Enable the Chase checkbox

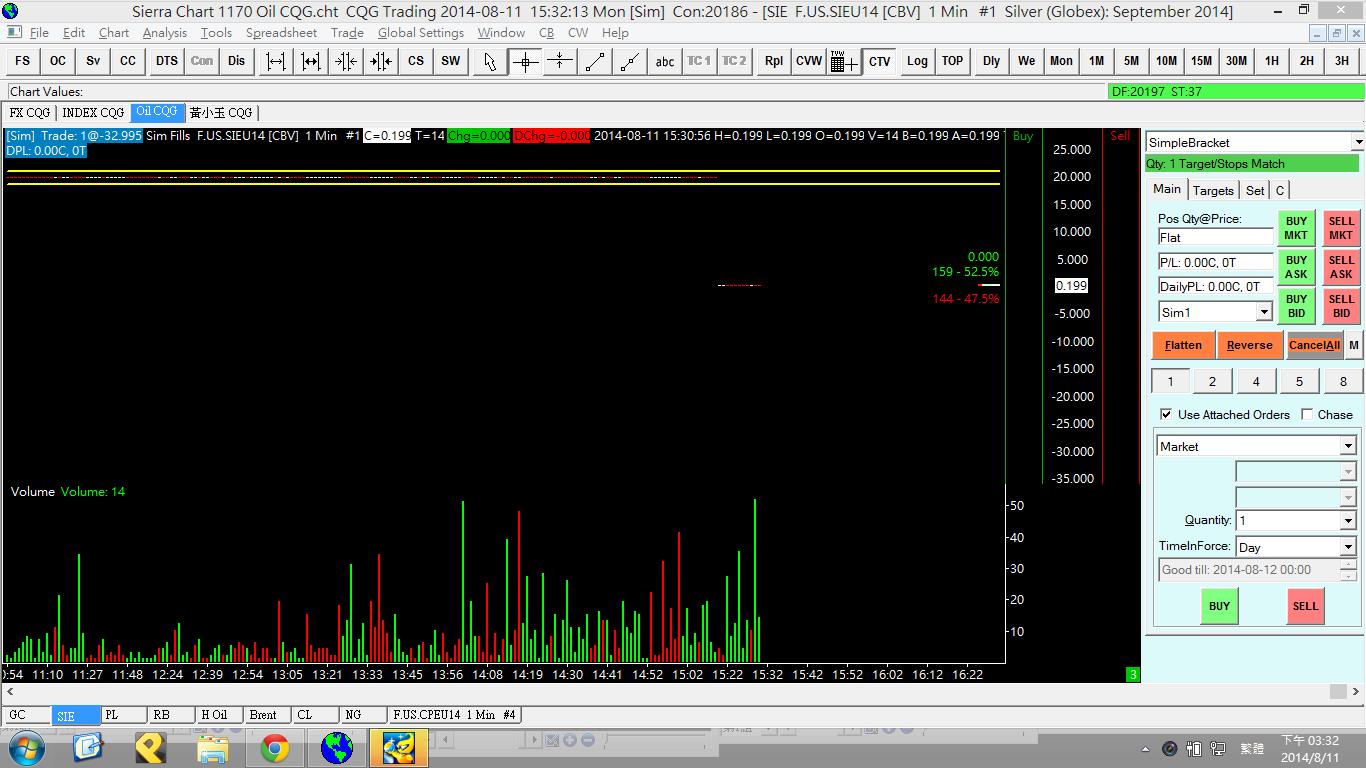tap(1307, 414)
